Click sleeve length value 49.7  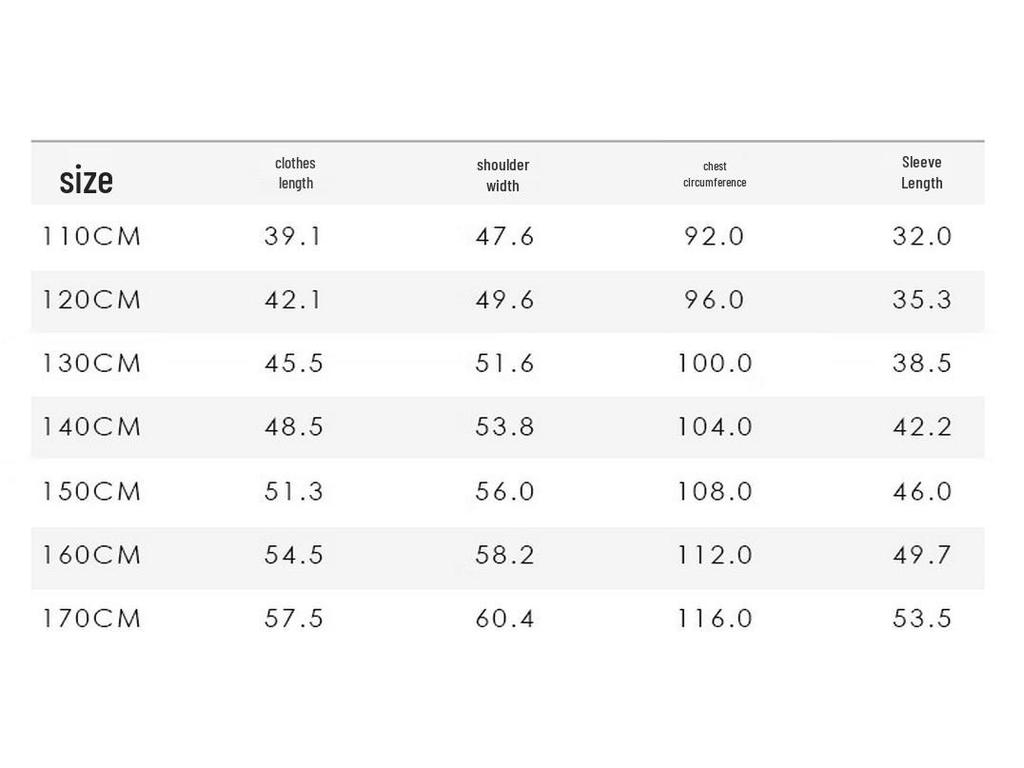(921, 555)
